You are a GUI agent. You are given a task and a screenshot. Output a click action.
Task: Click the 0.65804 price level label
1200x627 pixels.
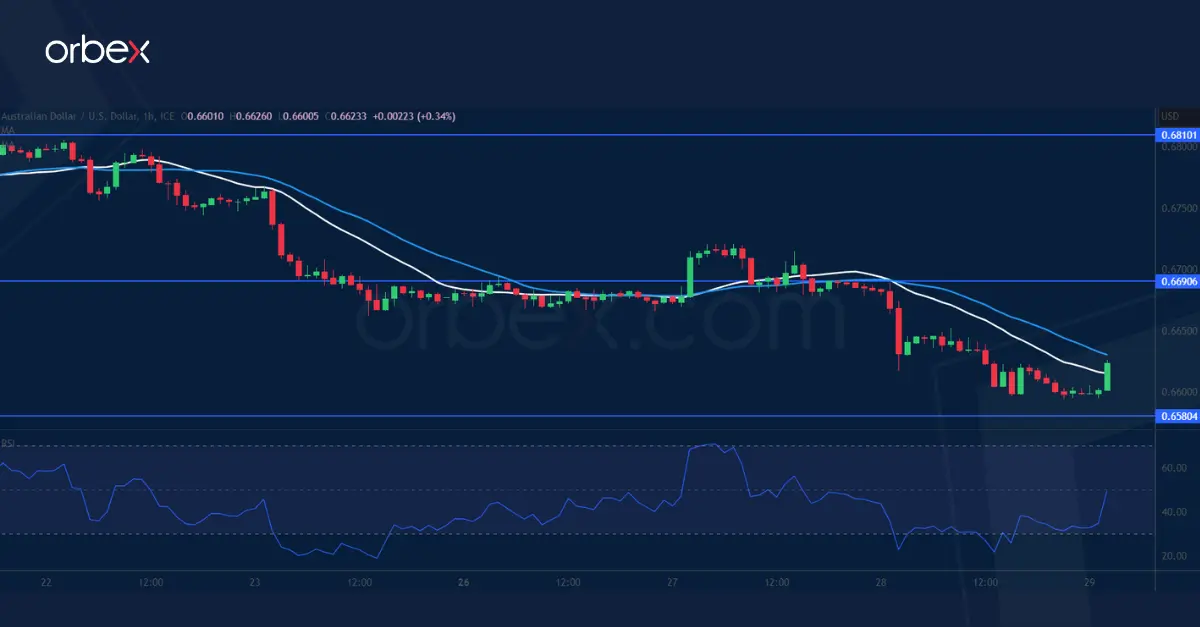(1177, 415)
